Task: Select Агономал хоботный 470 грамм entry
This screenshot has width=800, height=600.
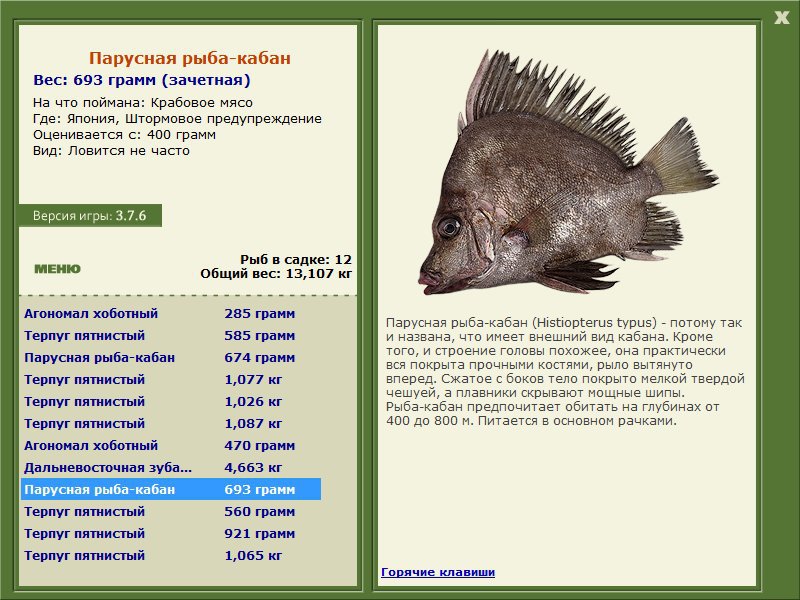Action: point(171,445)
